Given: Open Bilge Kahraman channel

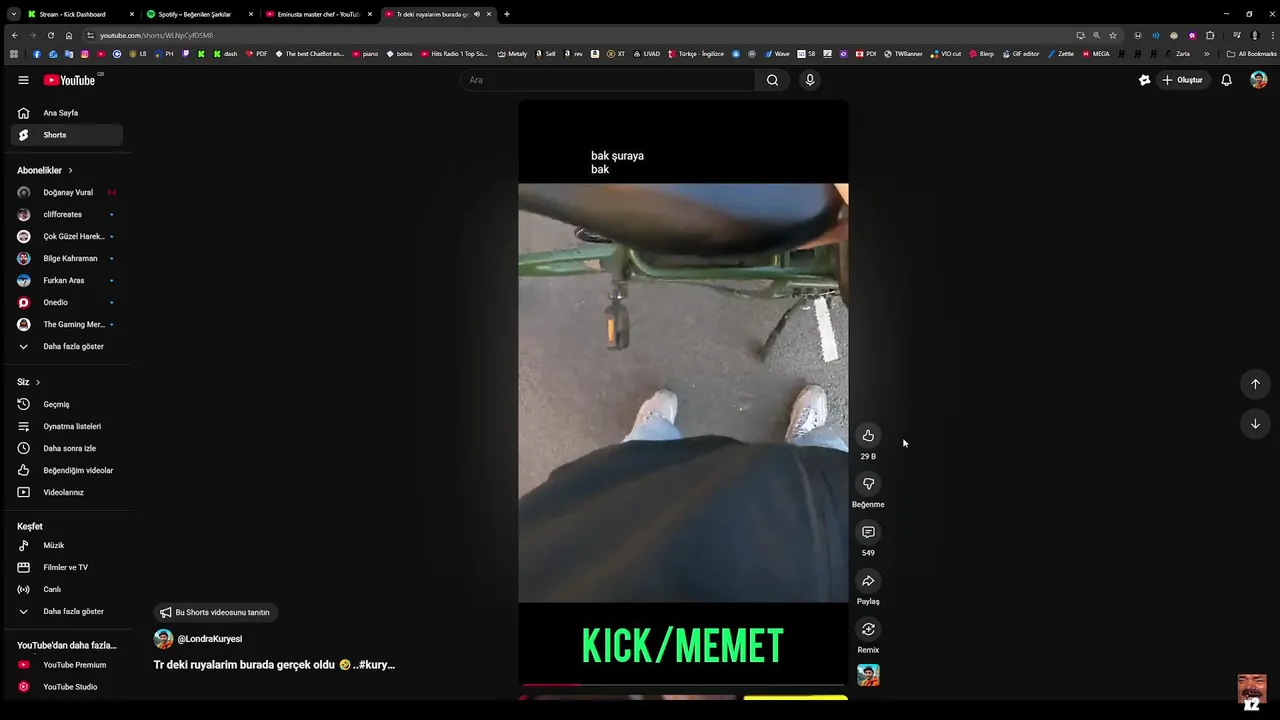Looking at the screenshot, I should click(x=67, y=258).
